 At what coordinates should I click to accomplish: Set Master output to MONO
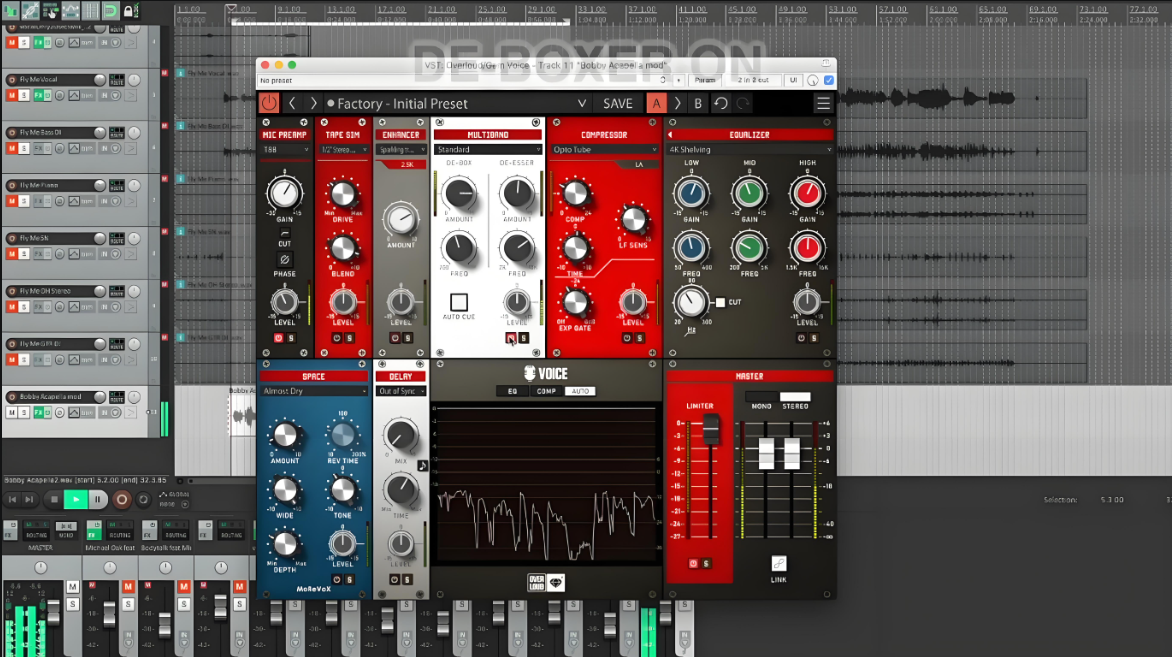coord(762,398)
